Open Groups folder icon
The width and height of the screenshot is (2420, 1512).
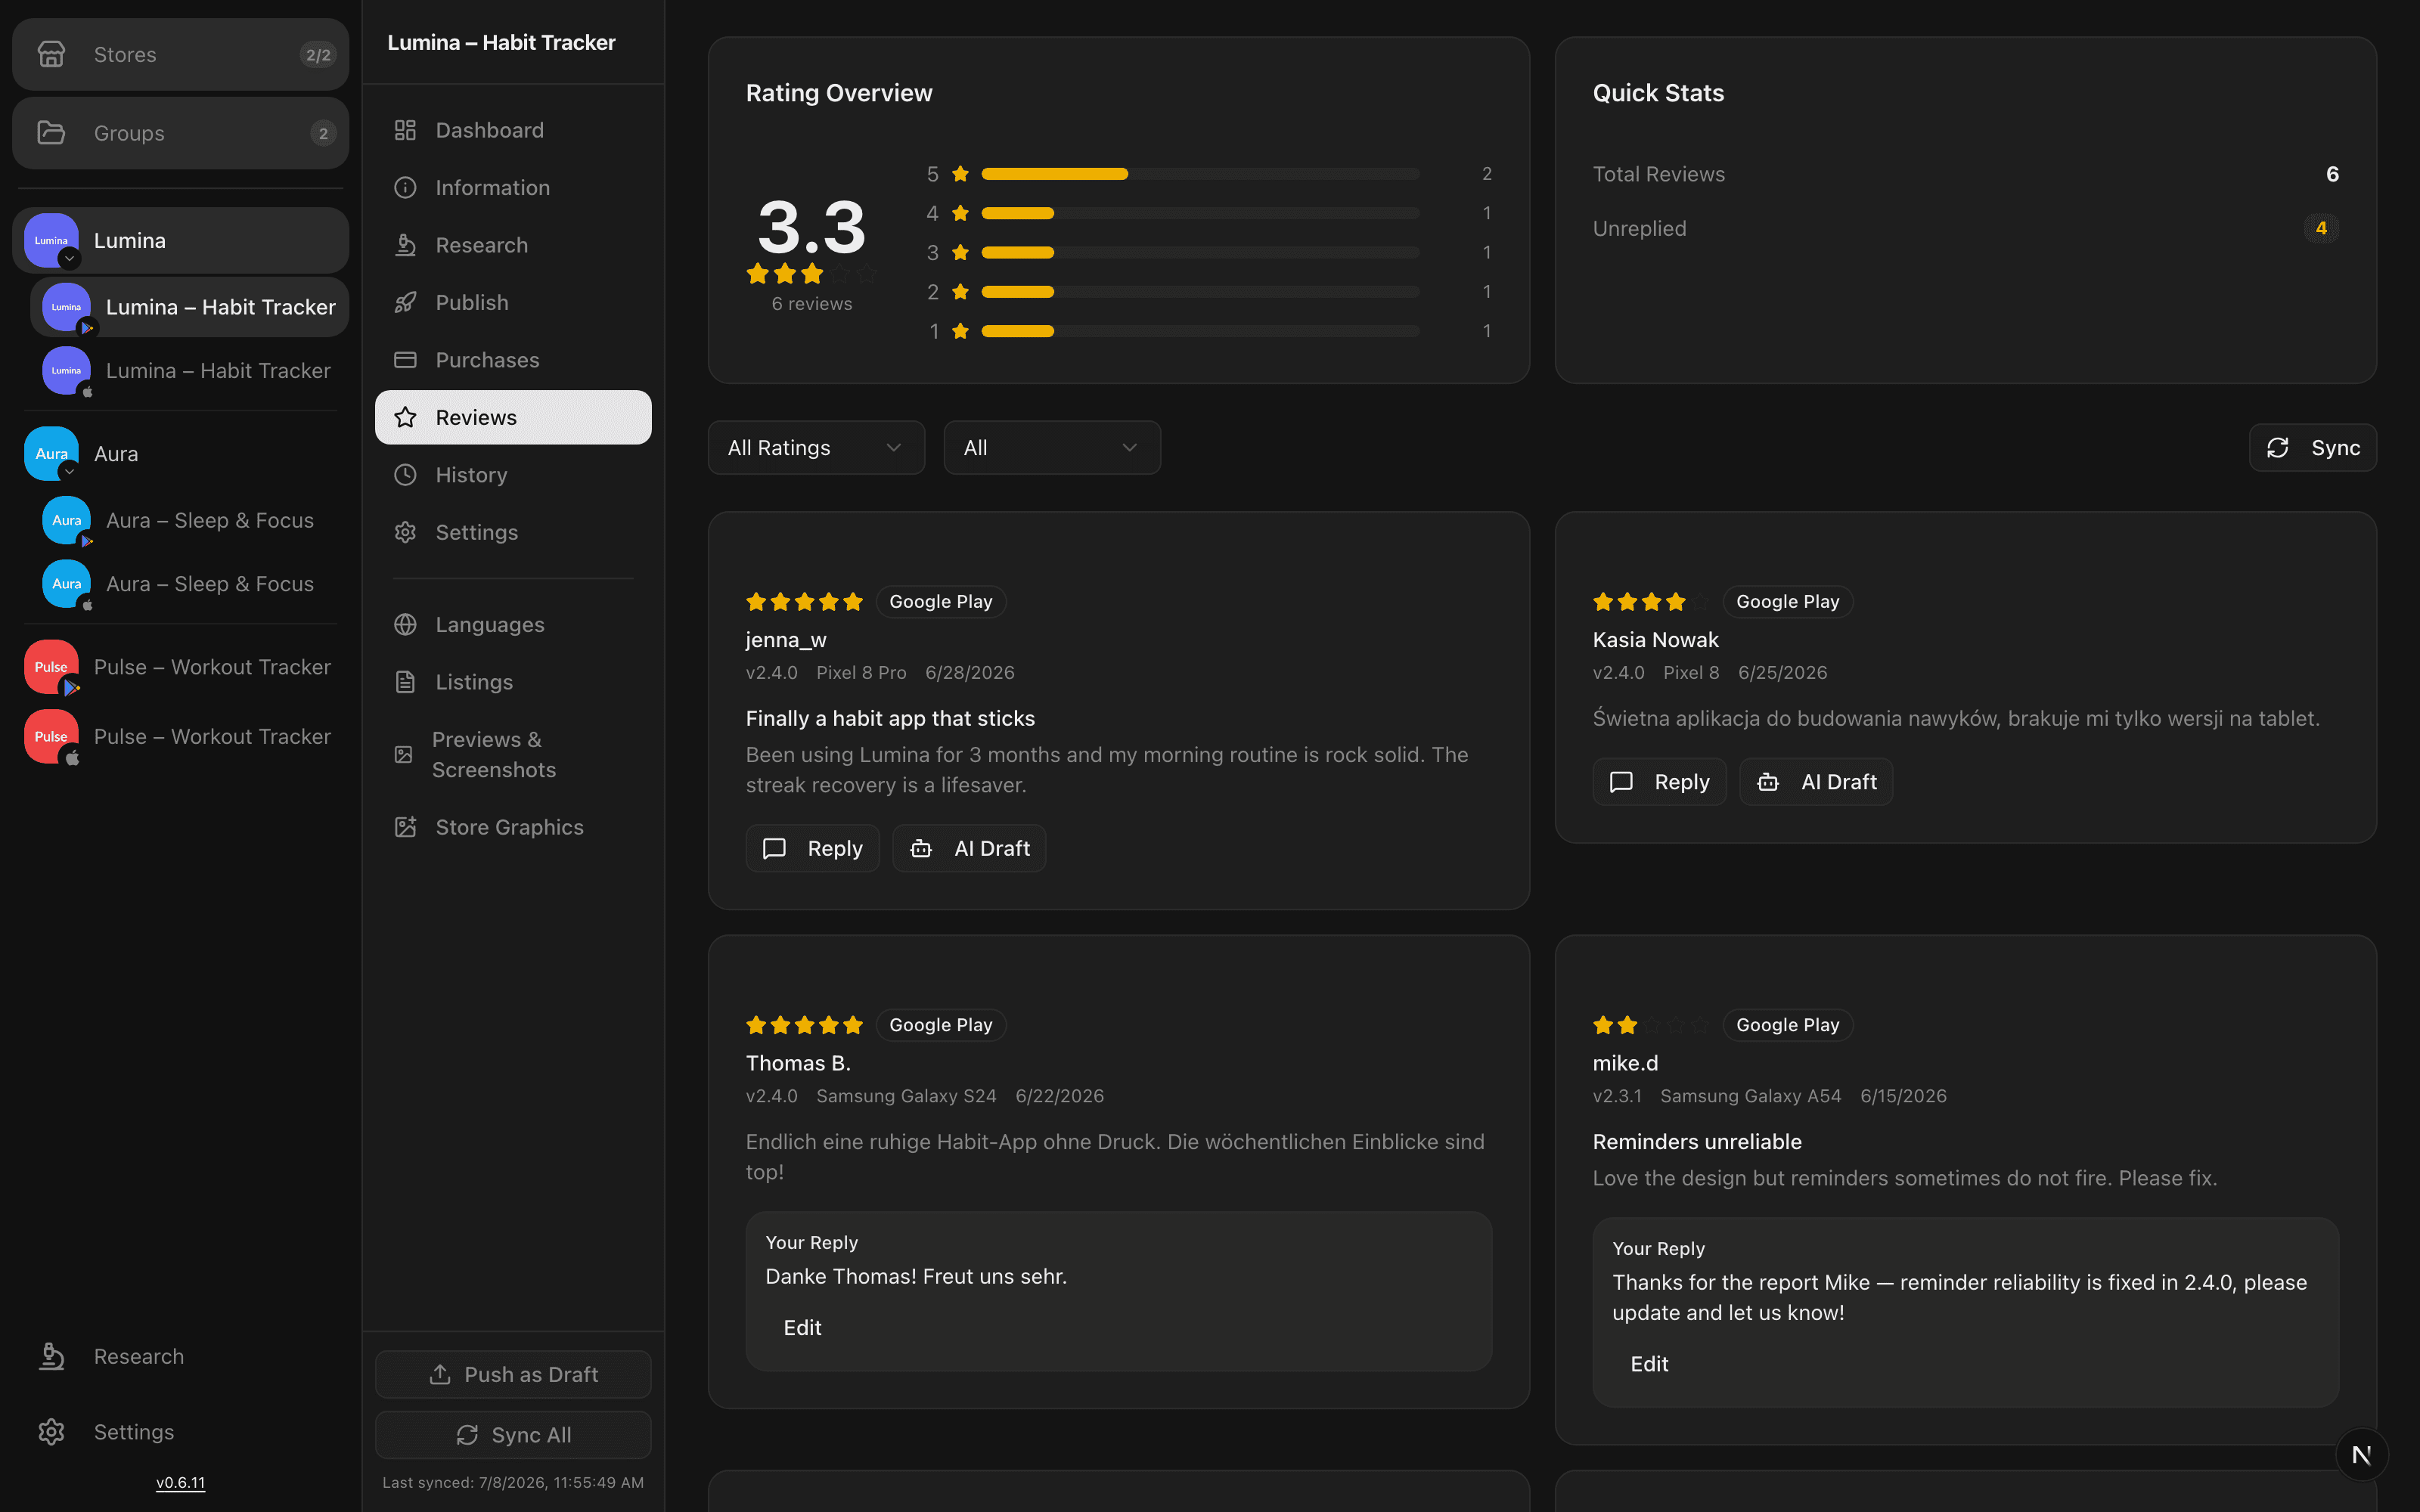[x=51, y=133]
